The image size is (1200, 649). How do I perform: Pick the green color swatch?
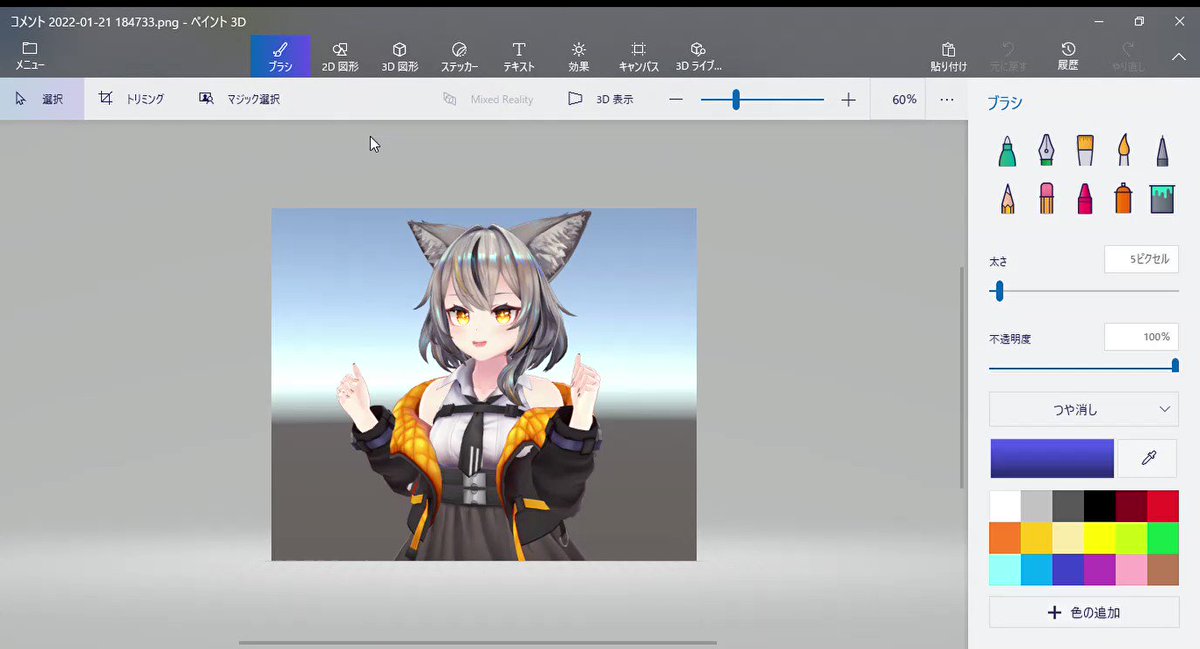click(1163, 538)
